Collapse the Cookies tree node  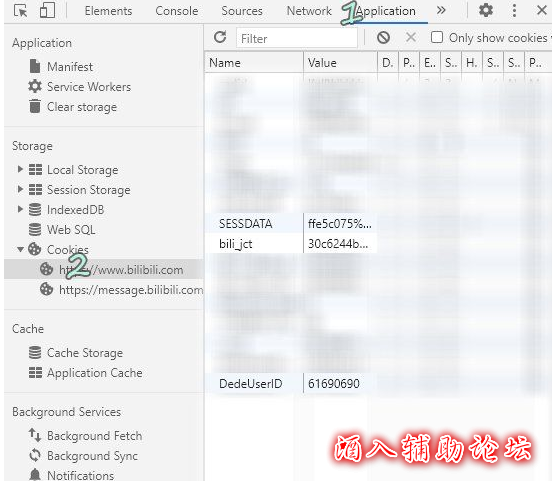20,249
